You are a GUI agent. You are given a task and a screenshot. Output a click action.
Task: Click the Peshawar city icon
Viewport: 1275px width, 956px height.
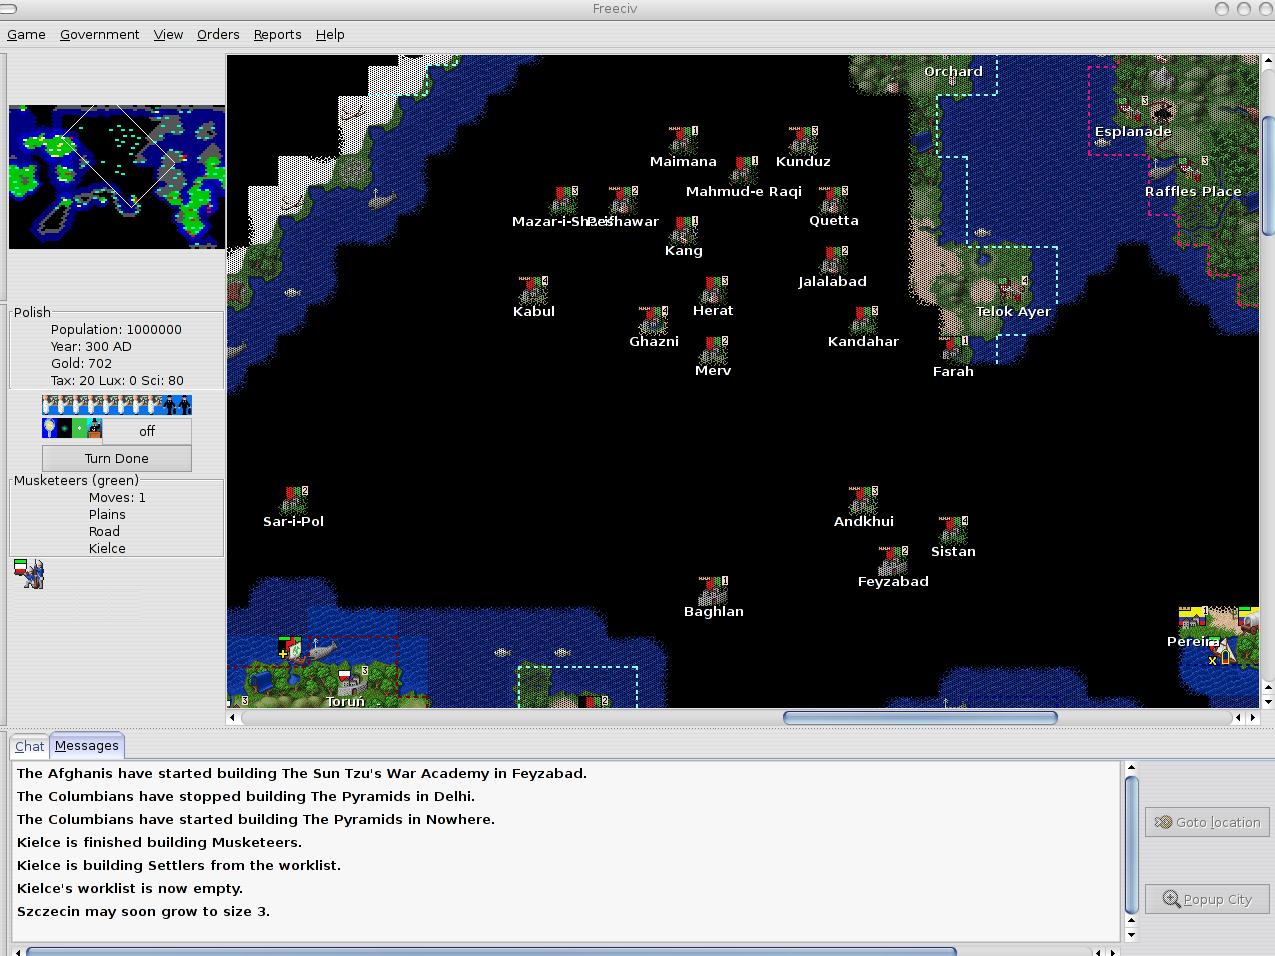point(623,200)
